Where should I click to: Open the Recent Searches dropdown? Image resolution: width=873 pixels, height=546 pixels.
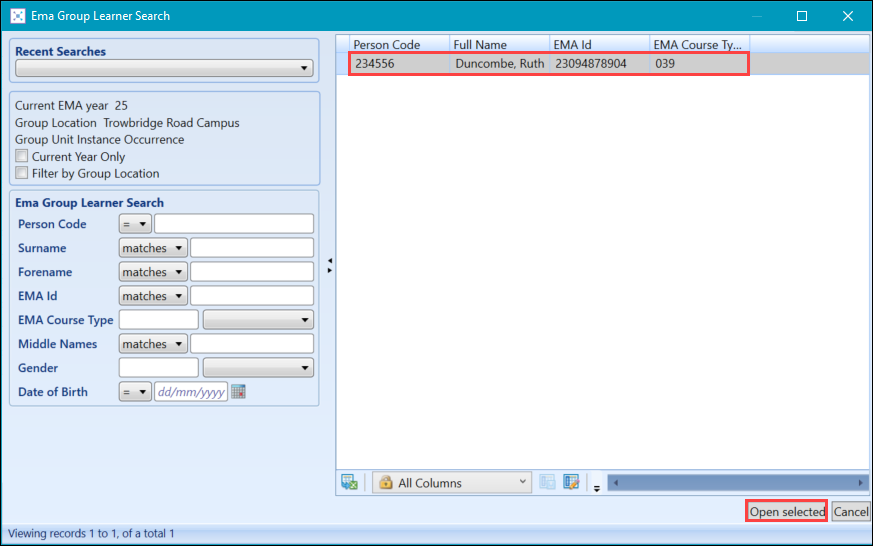(x=164, y=68)
